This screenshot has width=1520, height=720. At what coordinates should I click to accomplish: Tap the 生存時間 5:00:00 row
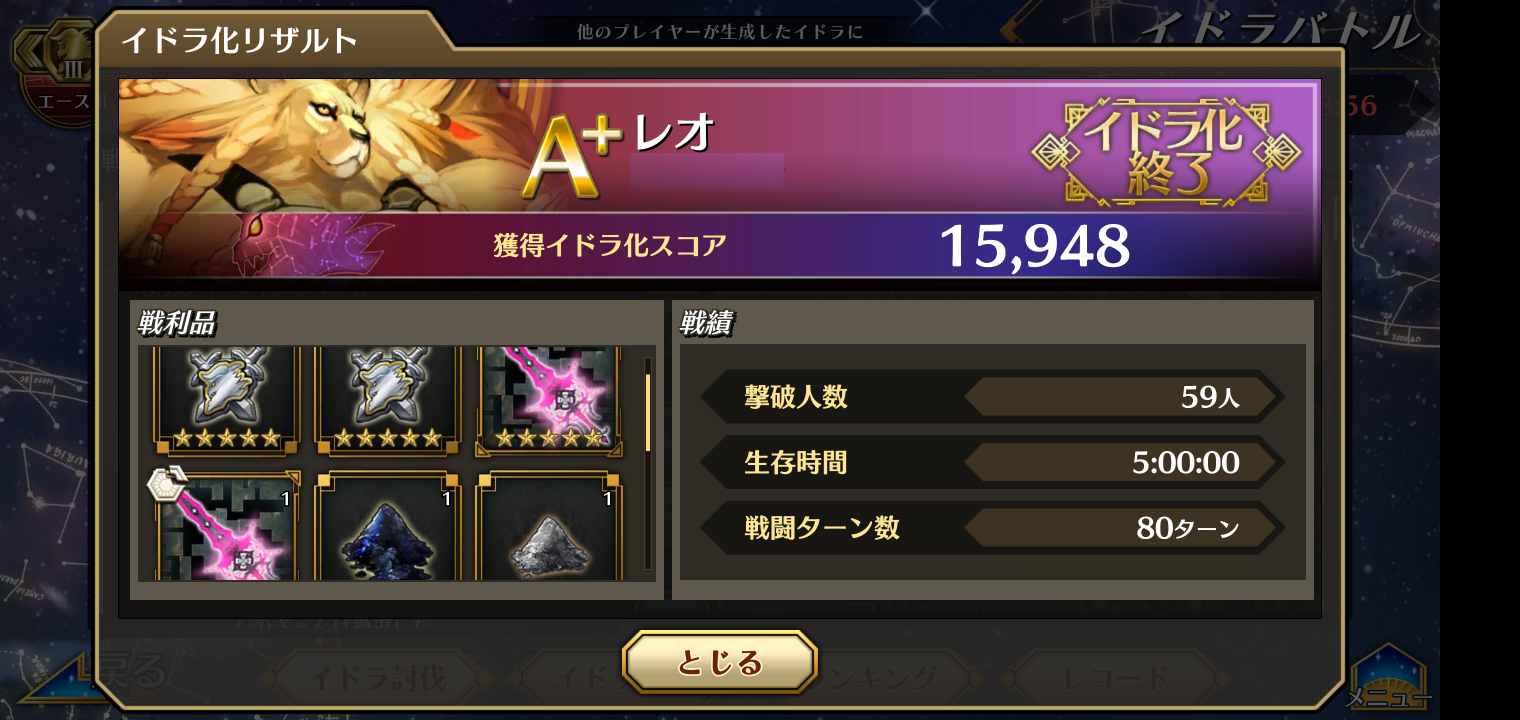(992, 462)
